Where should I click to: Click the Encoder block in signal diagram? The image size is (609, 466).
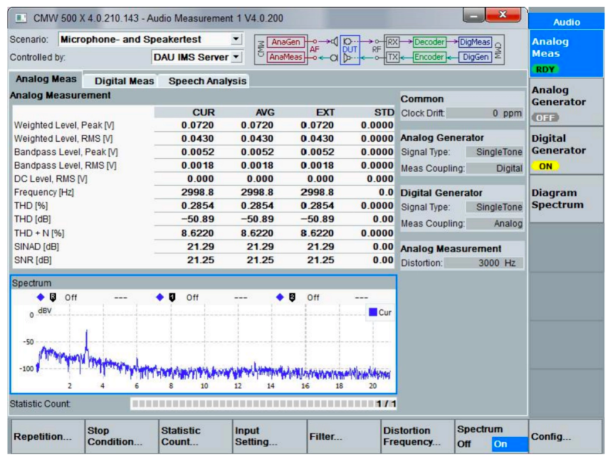[x=429, y=57]
